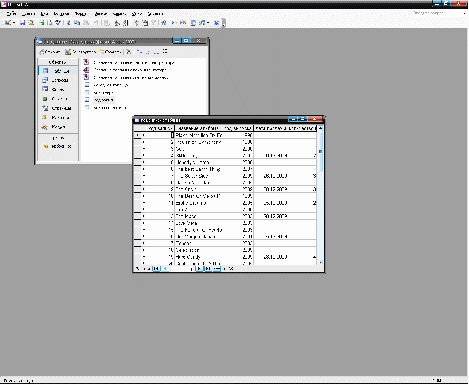Screen dimensions: 469x385
Task: Select Macros in the Objects pane
Action: [58, 118]
